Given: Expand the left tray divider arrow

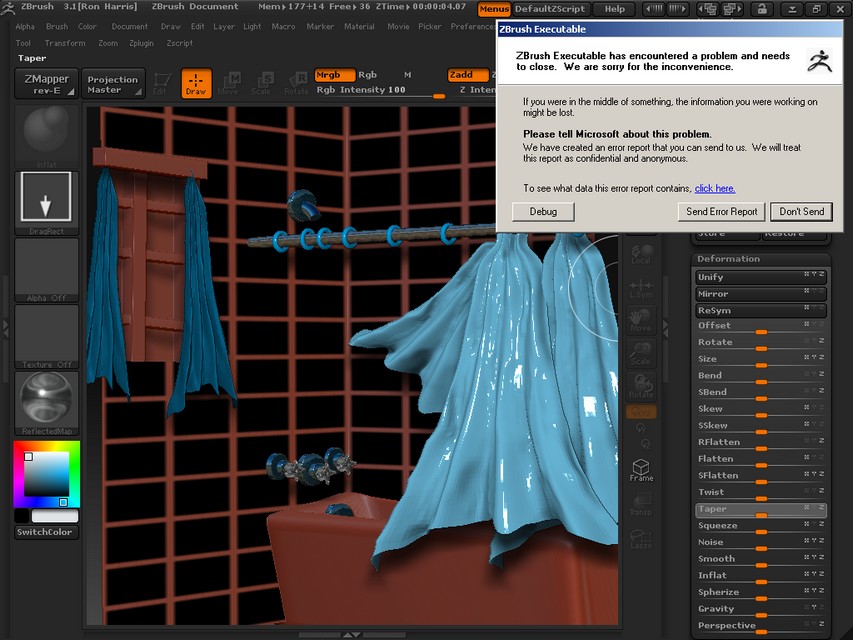Looking at the screenshot, I should click(x=5, y=328).
